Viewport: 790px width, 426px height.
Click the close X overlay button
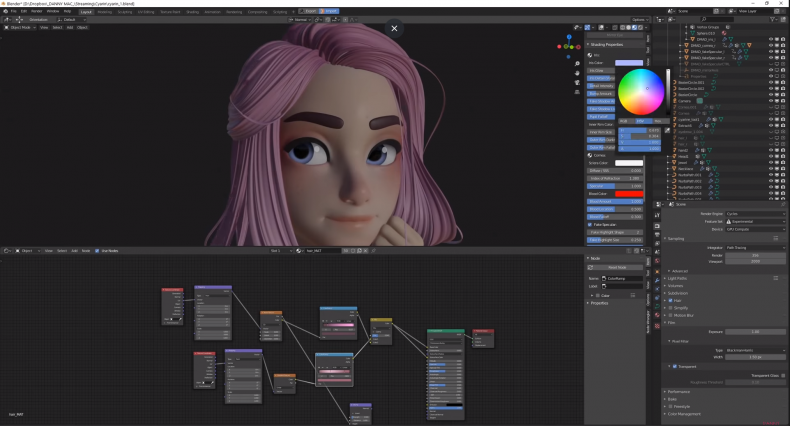394,29
